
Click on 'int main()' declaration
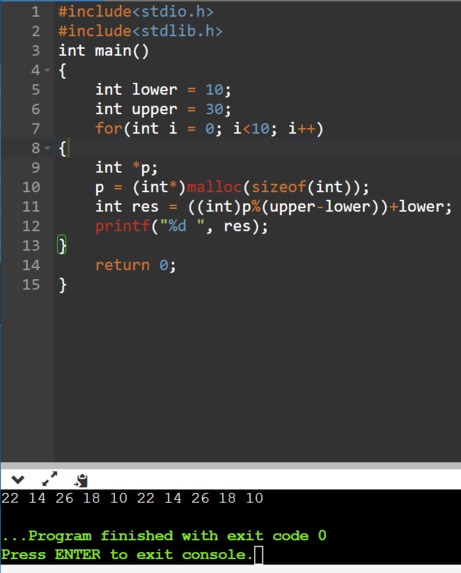(104, 51)
